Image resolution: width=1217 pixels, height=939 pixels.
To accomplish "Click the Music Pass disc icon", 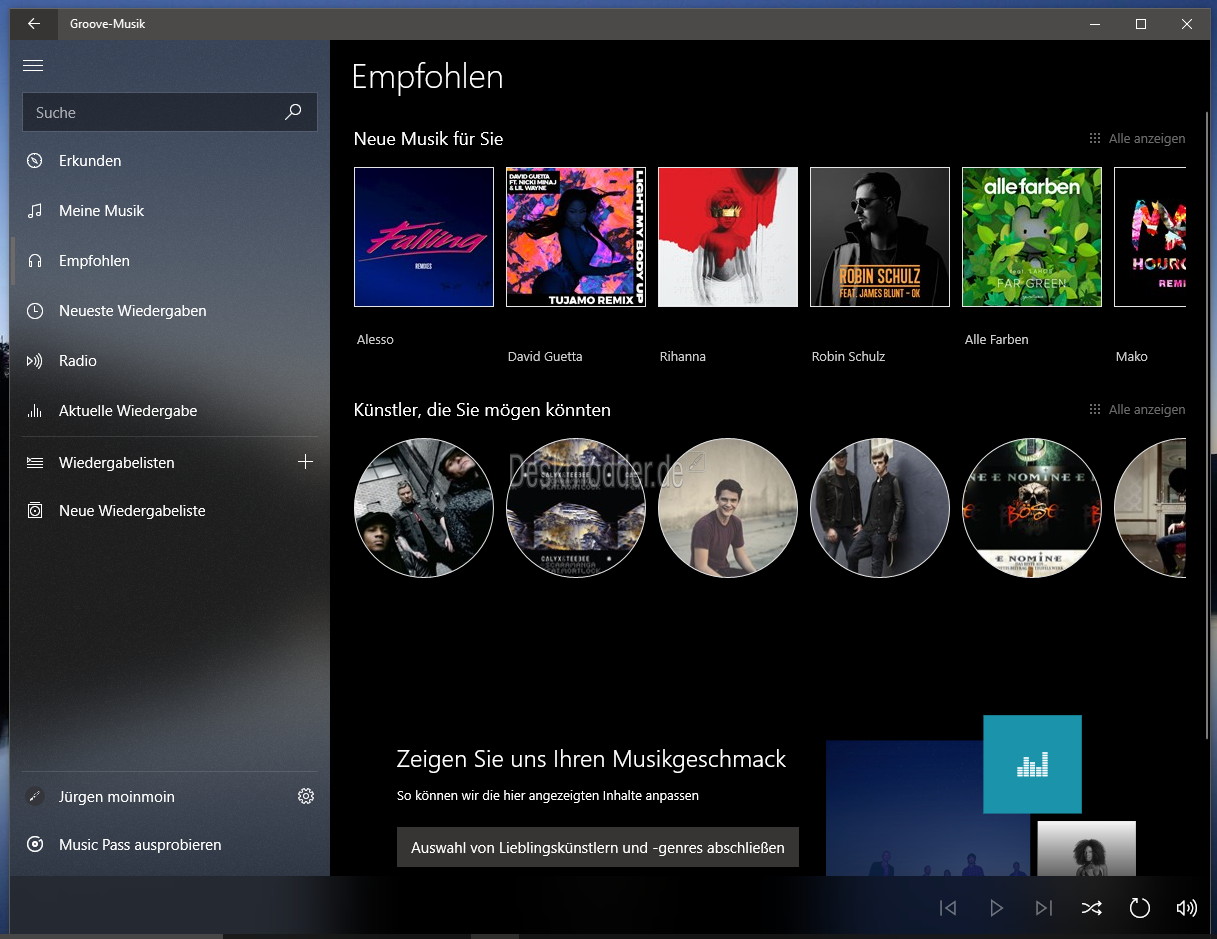I will tap(35, 845).
